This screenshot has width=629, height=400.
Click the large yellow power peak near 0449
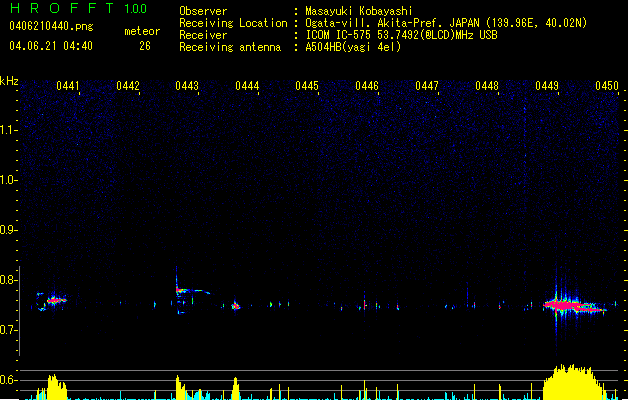[x=572, y=382]
